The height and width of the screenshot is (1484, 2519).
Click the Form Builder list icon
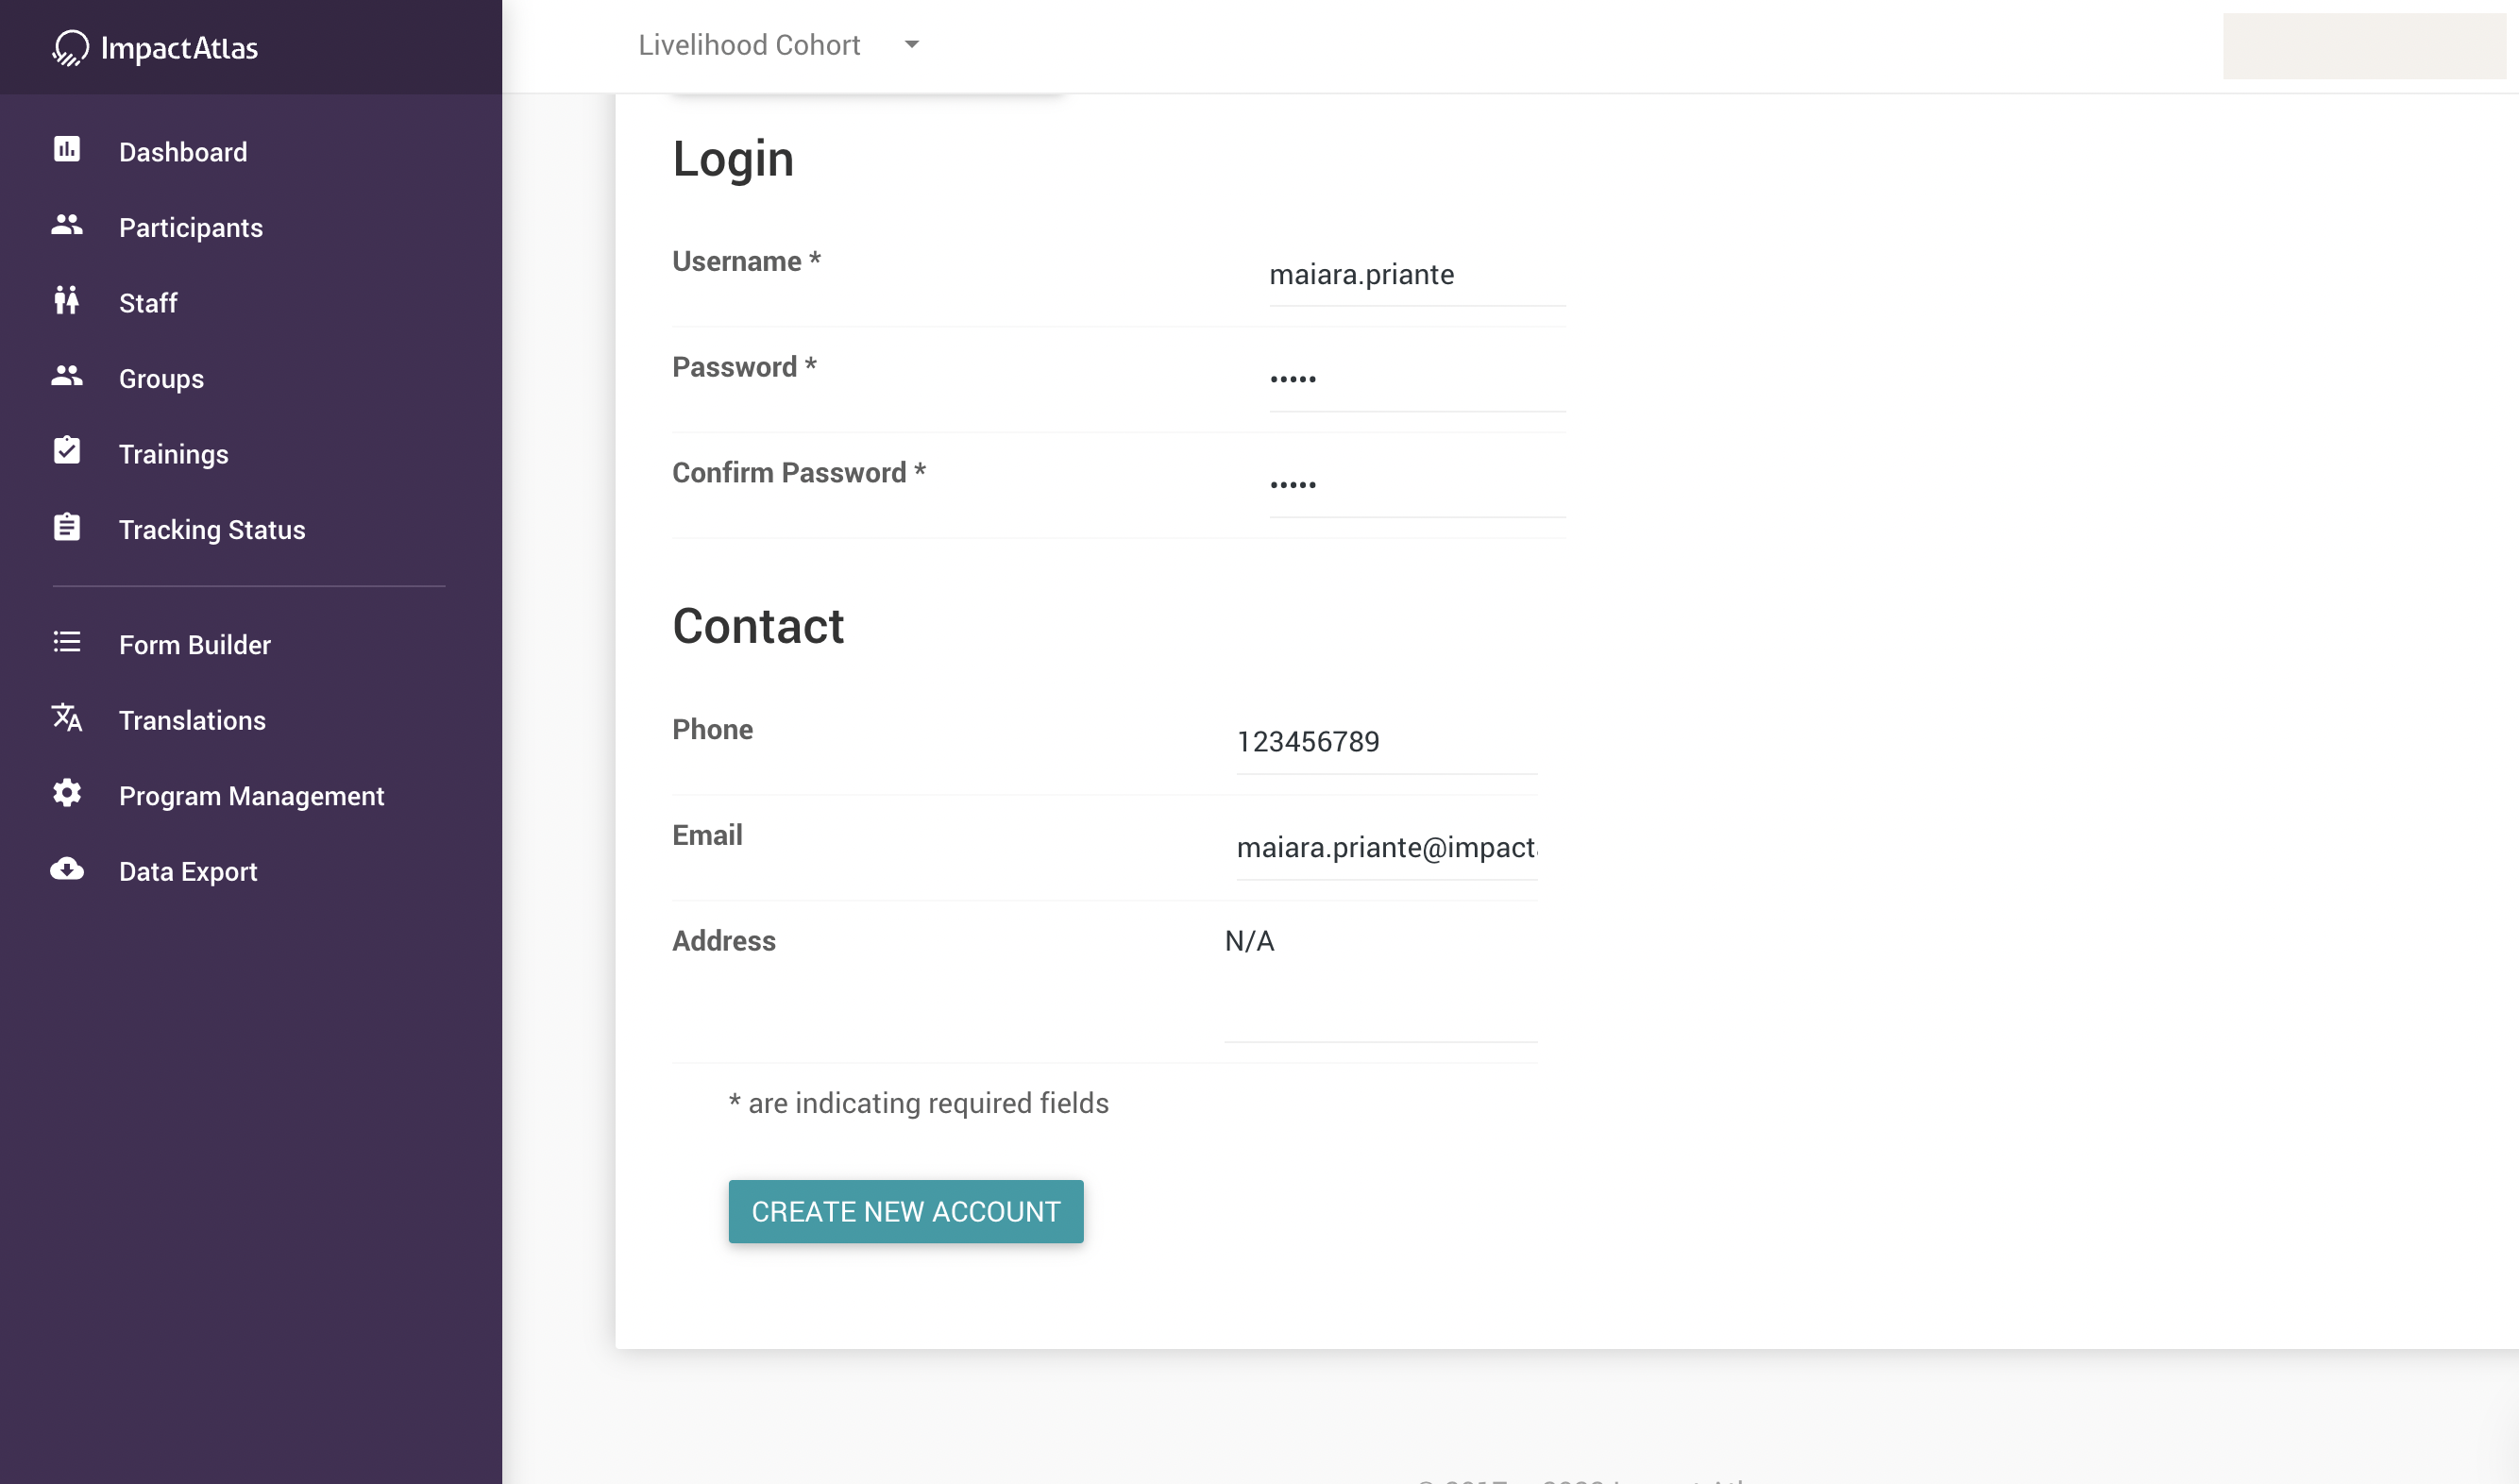click(67, 642)
